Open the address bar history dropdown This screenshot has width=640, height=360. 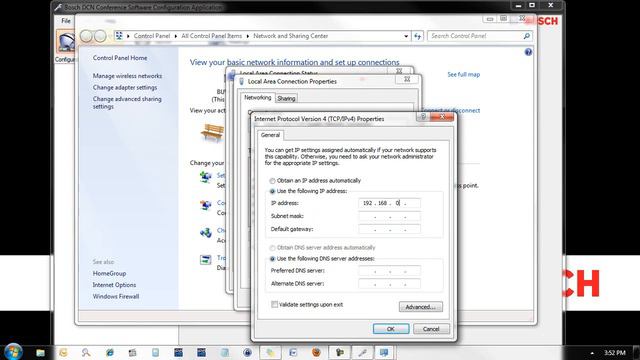coord(406,36)
